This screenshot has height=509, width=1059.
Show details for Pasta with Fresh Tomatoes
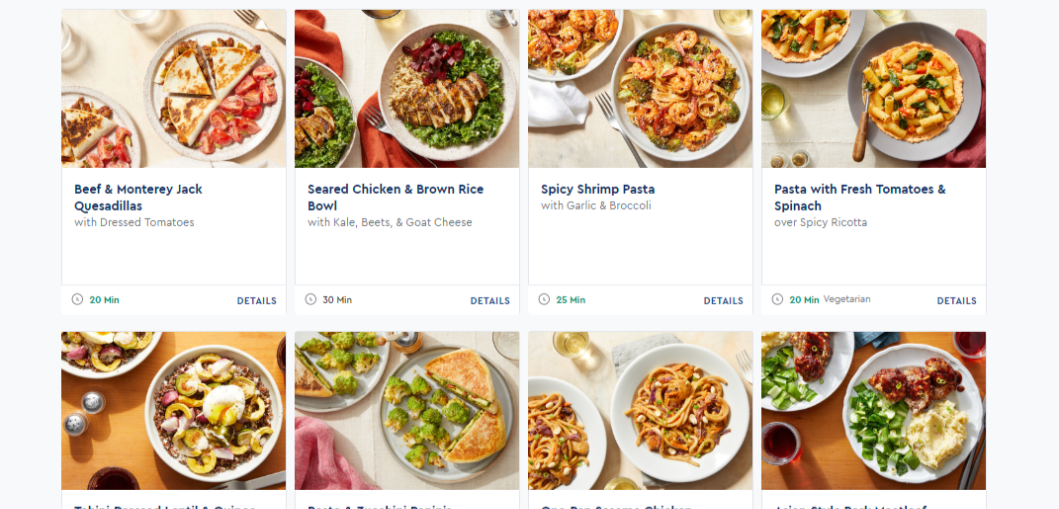point(956,301)
